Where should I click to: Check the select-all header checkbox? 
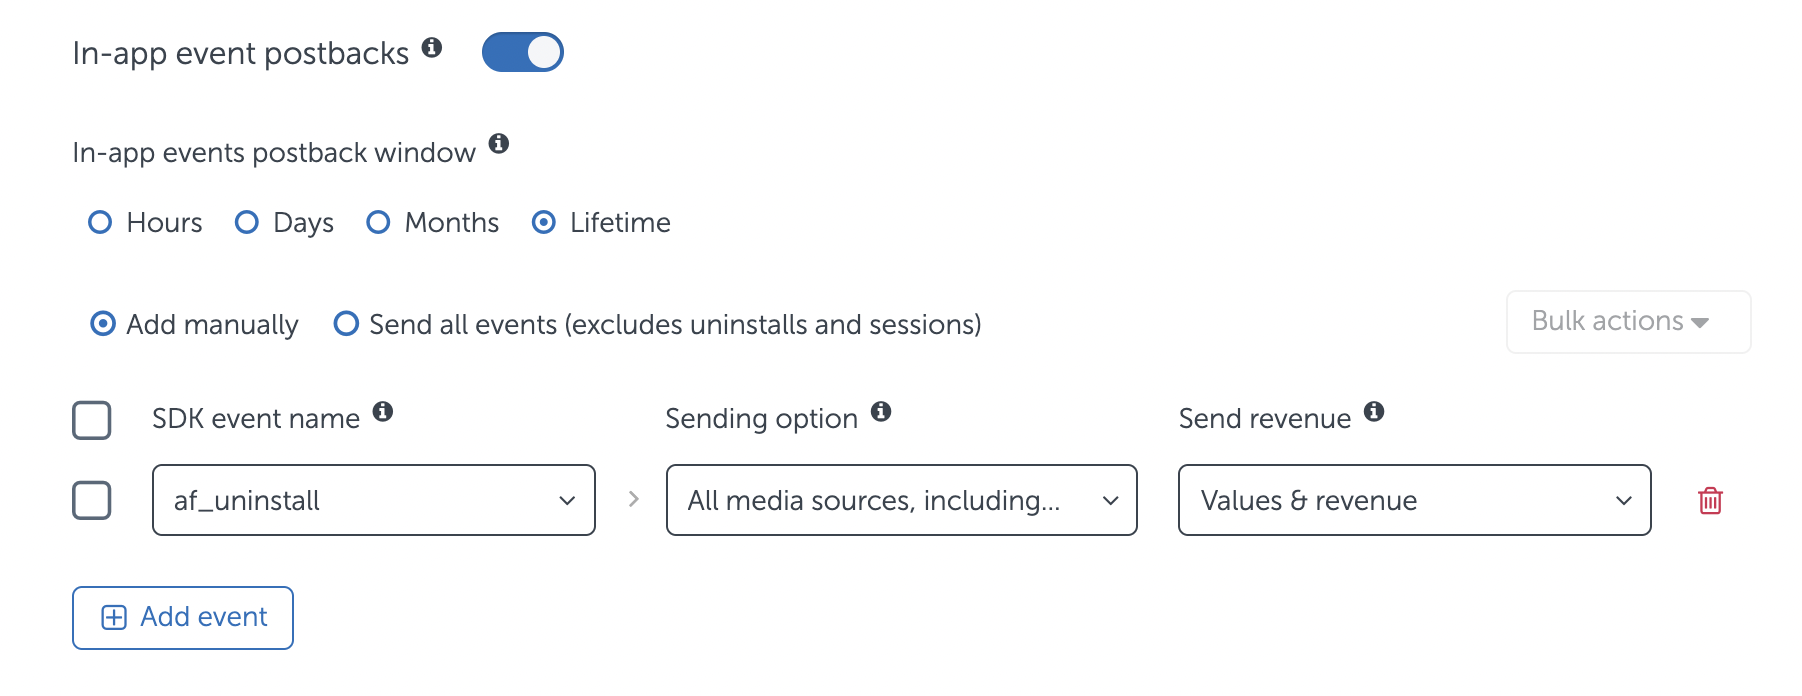(92, 420)
